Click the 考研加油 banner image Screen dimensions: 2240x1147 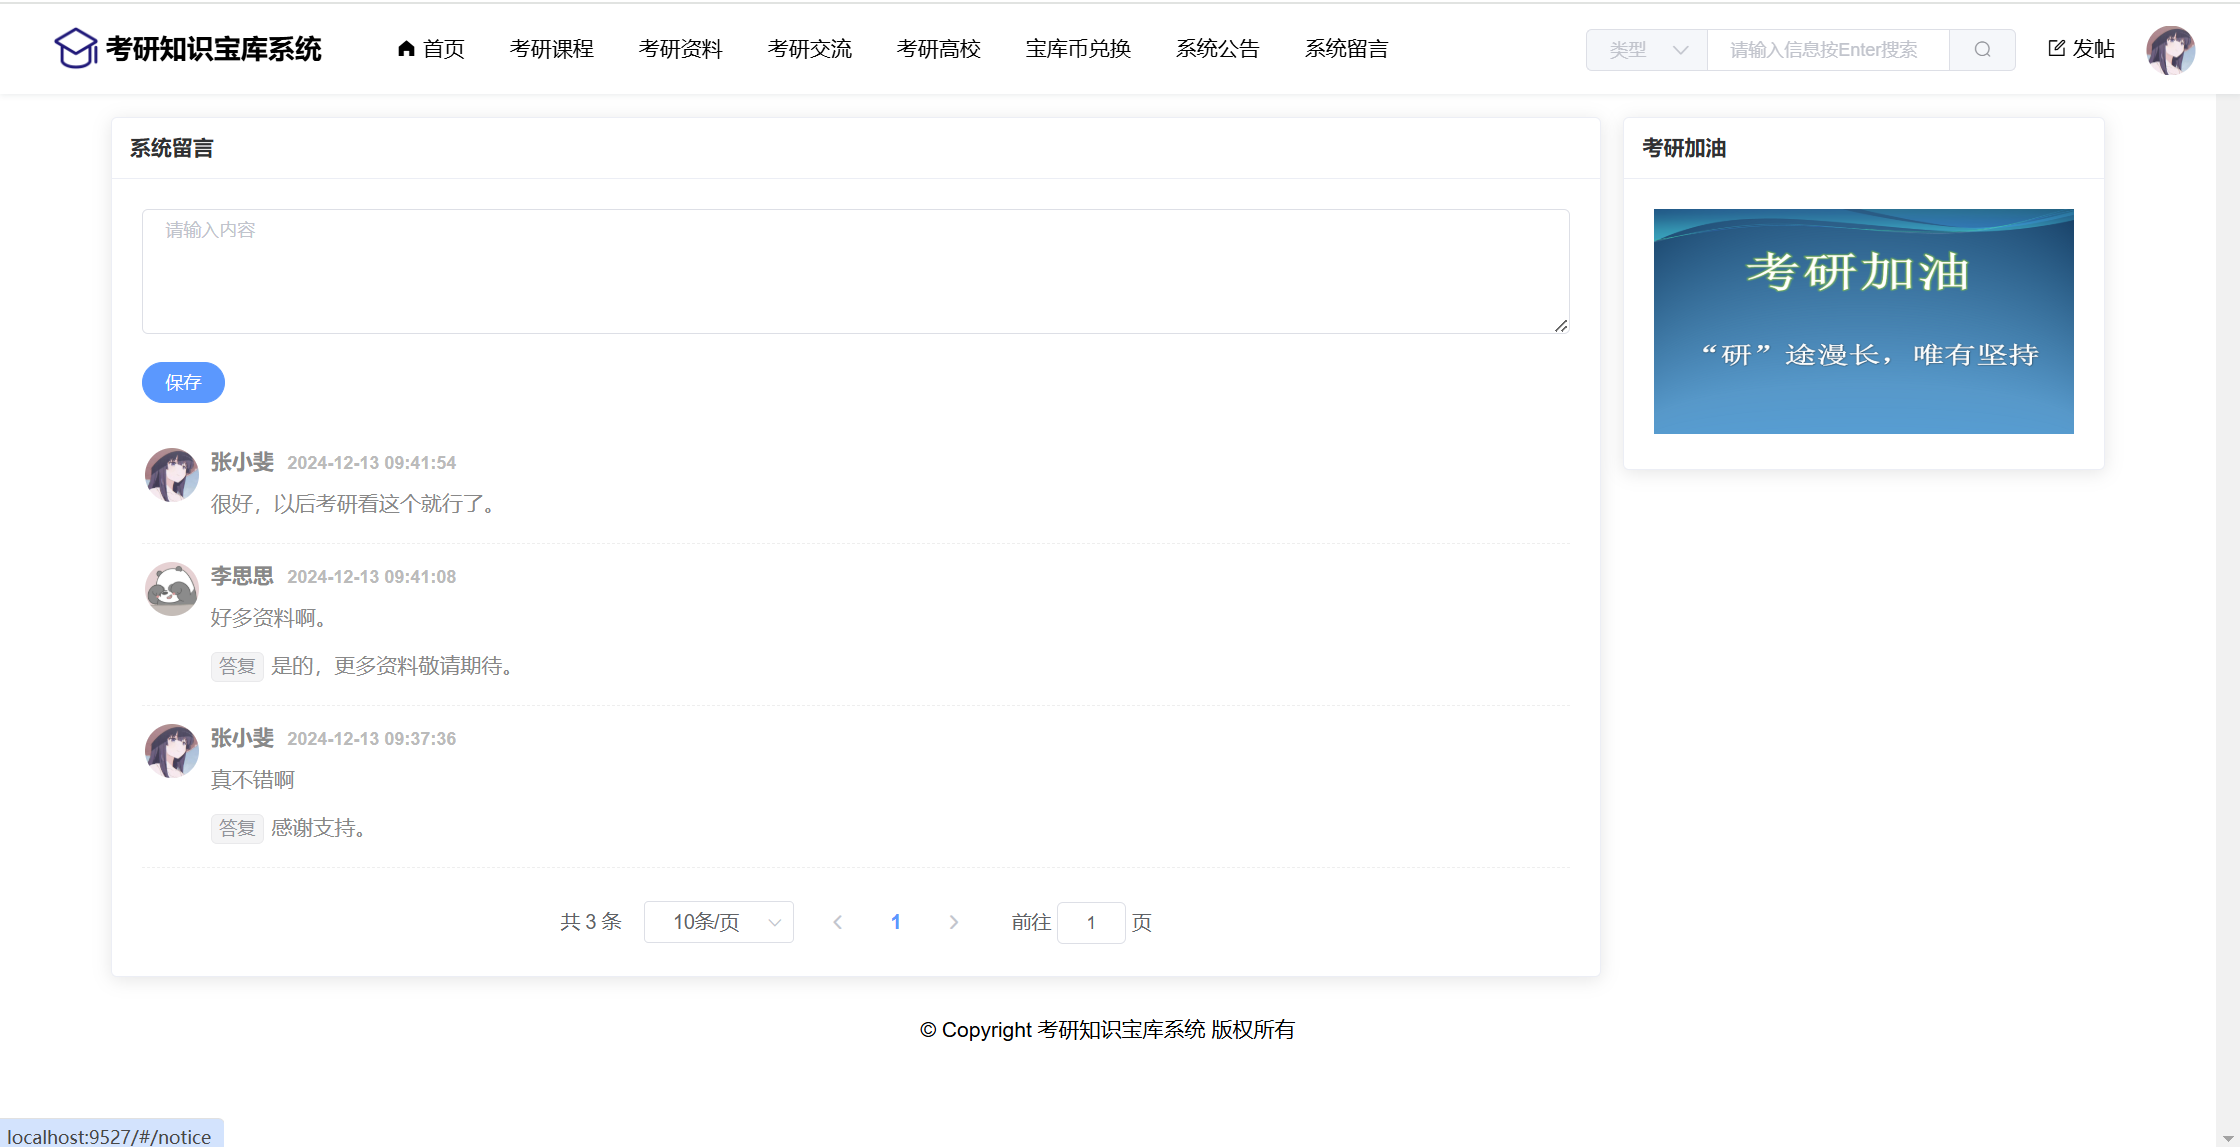[x=1863, y=321]
